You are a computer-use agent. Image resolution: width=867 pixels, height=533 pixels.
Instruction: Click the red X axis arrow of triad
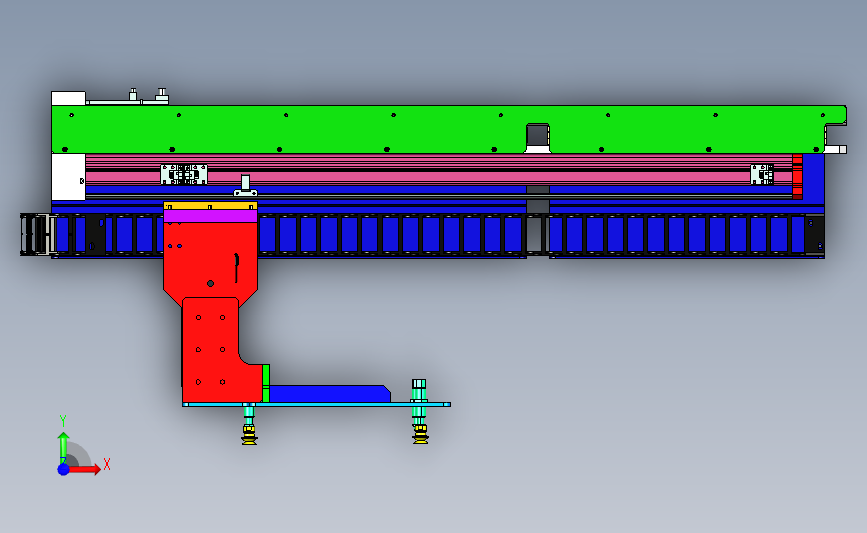(x=86, y=469)
